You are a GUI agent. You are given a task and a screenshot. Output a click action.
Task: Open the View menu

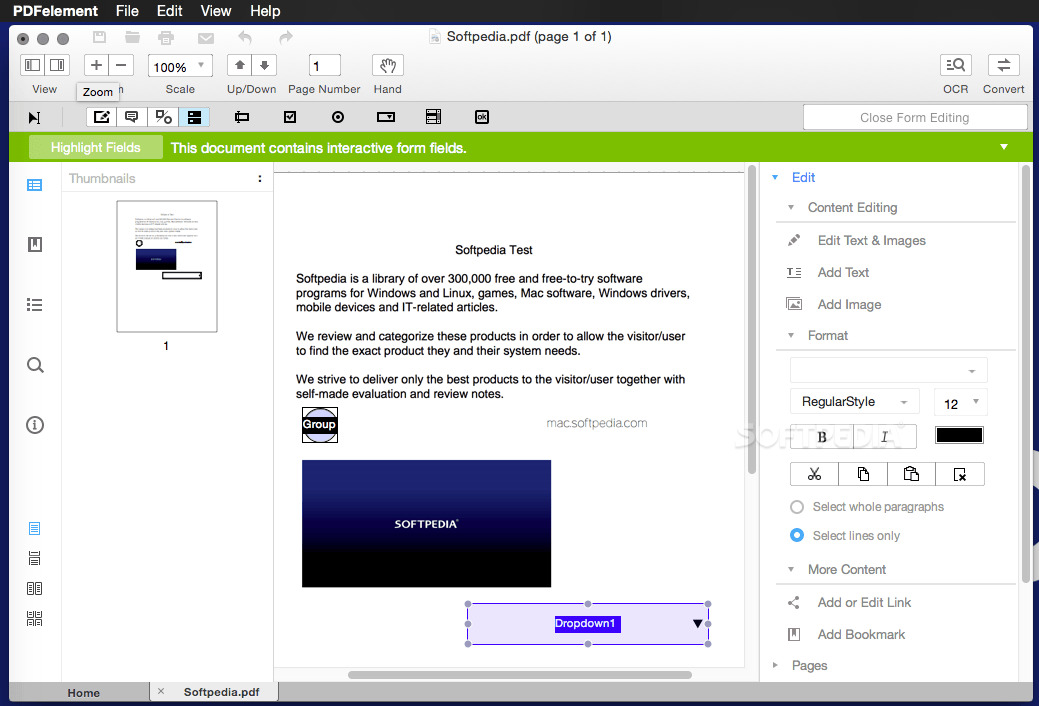(216, 11)
